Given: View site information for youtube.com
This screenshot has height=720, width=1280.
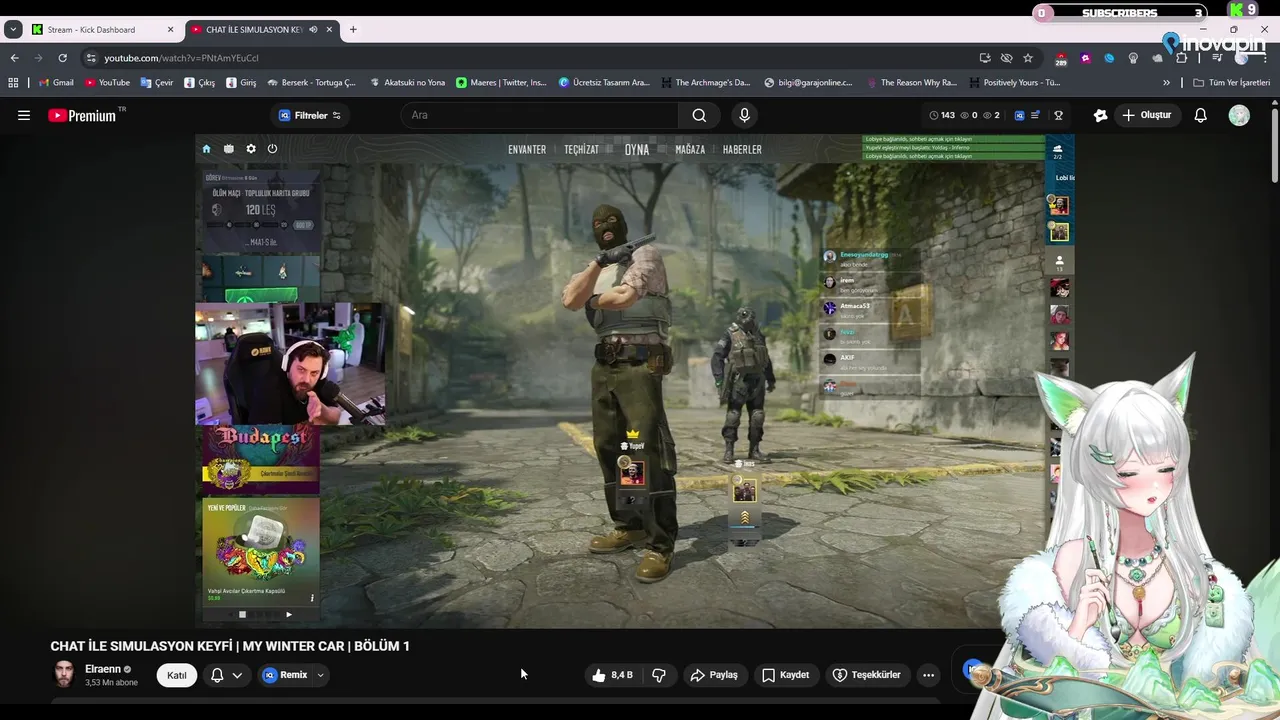Looking at the screenshot, I should tap(92, 58).
